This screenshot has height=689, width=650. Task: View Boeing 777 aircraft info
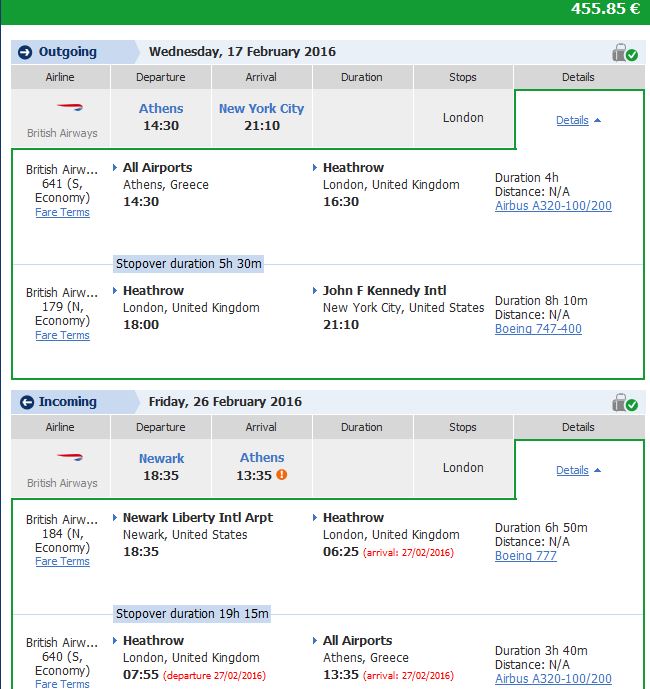(x=526, y=556)
